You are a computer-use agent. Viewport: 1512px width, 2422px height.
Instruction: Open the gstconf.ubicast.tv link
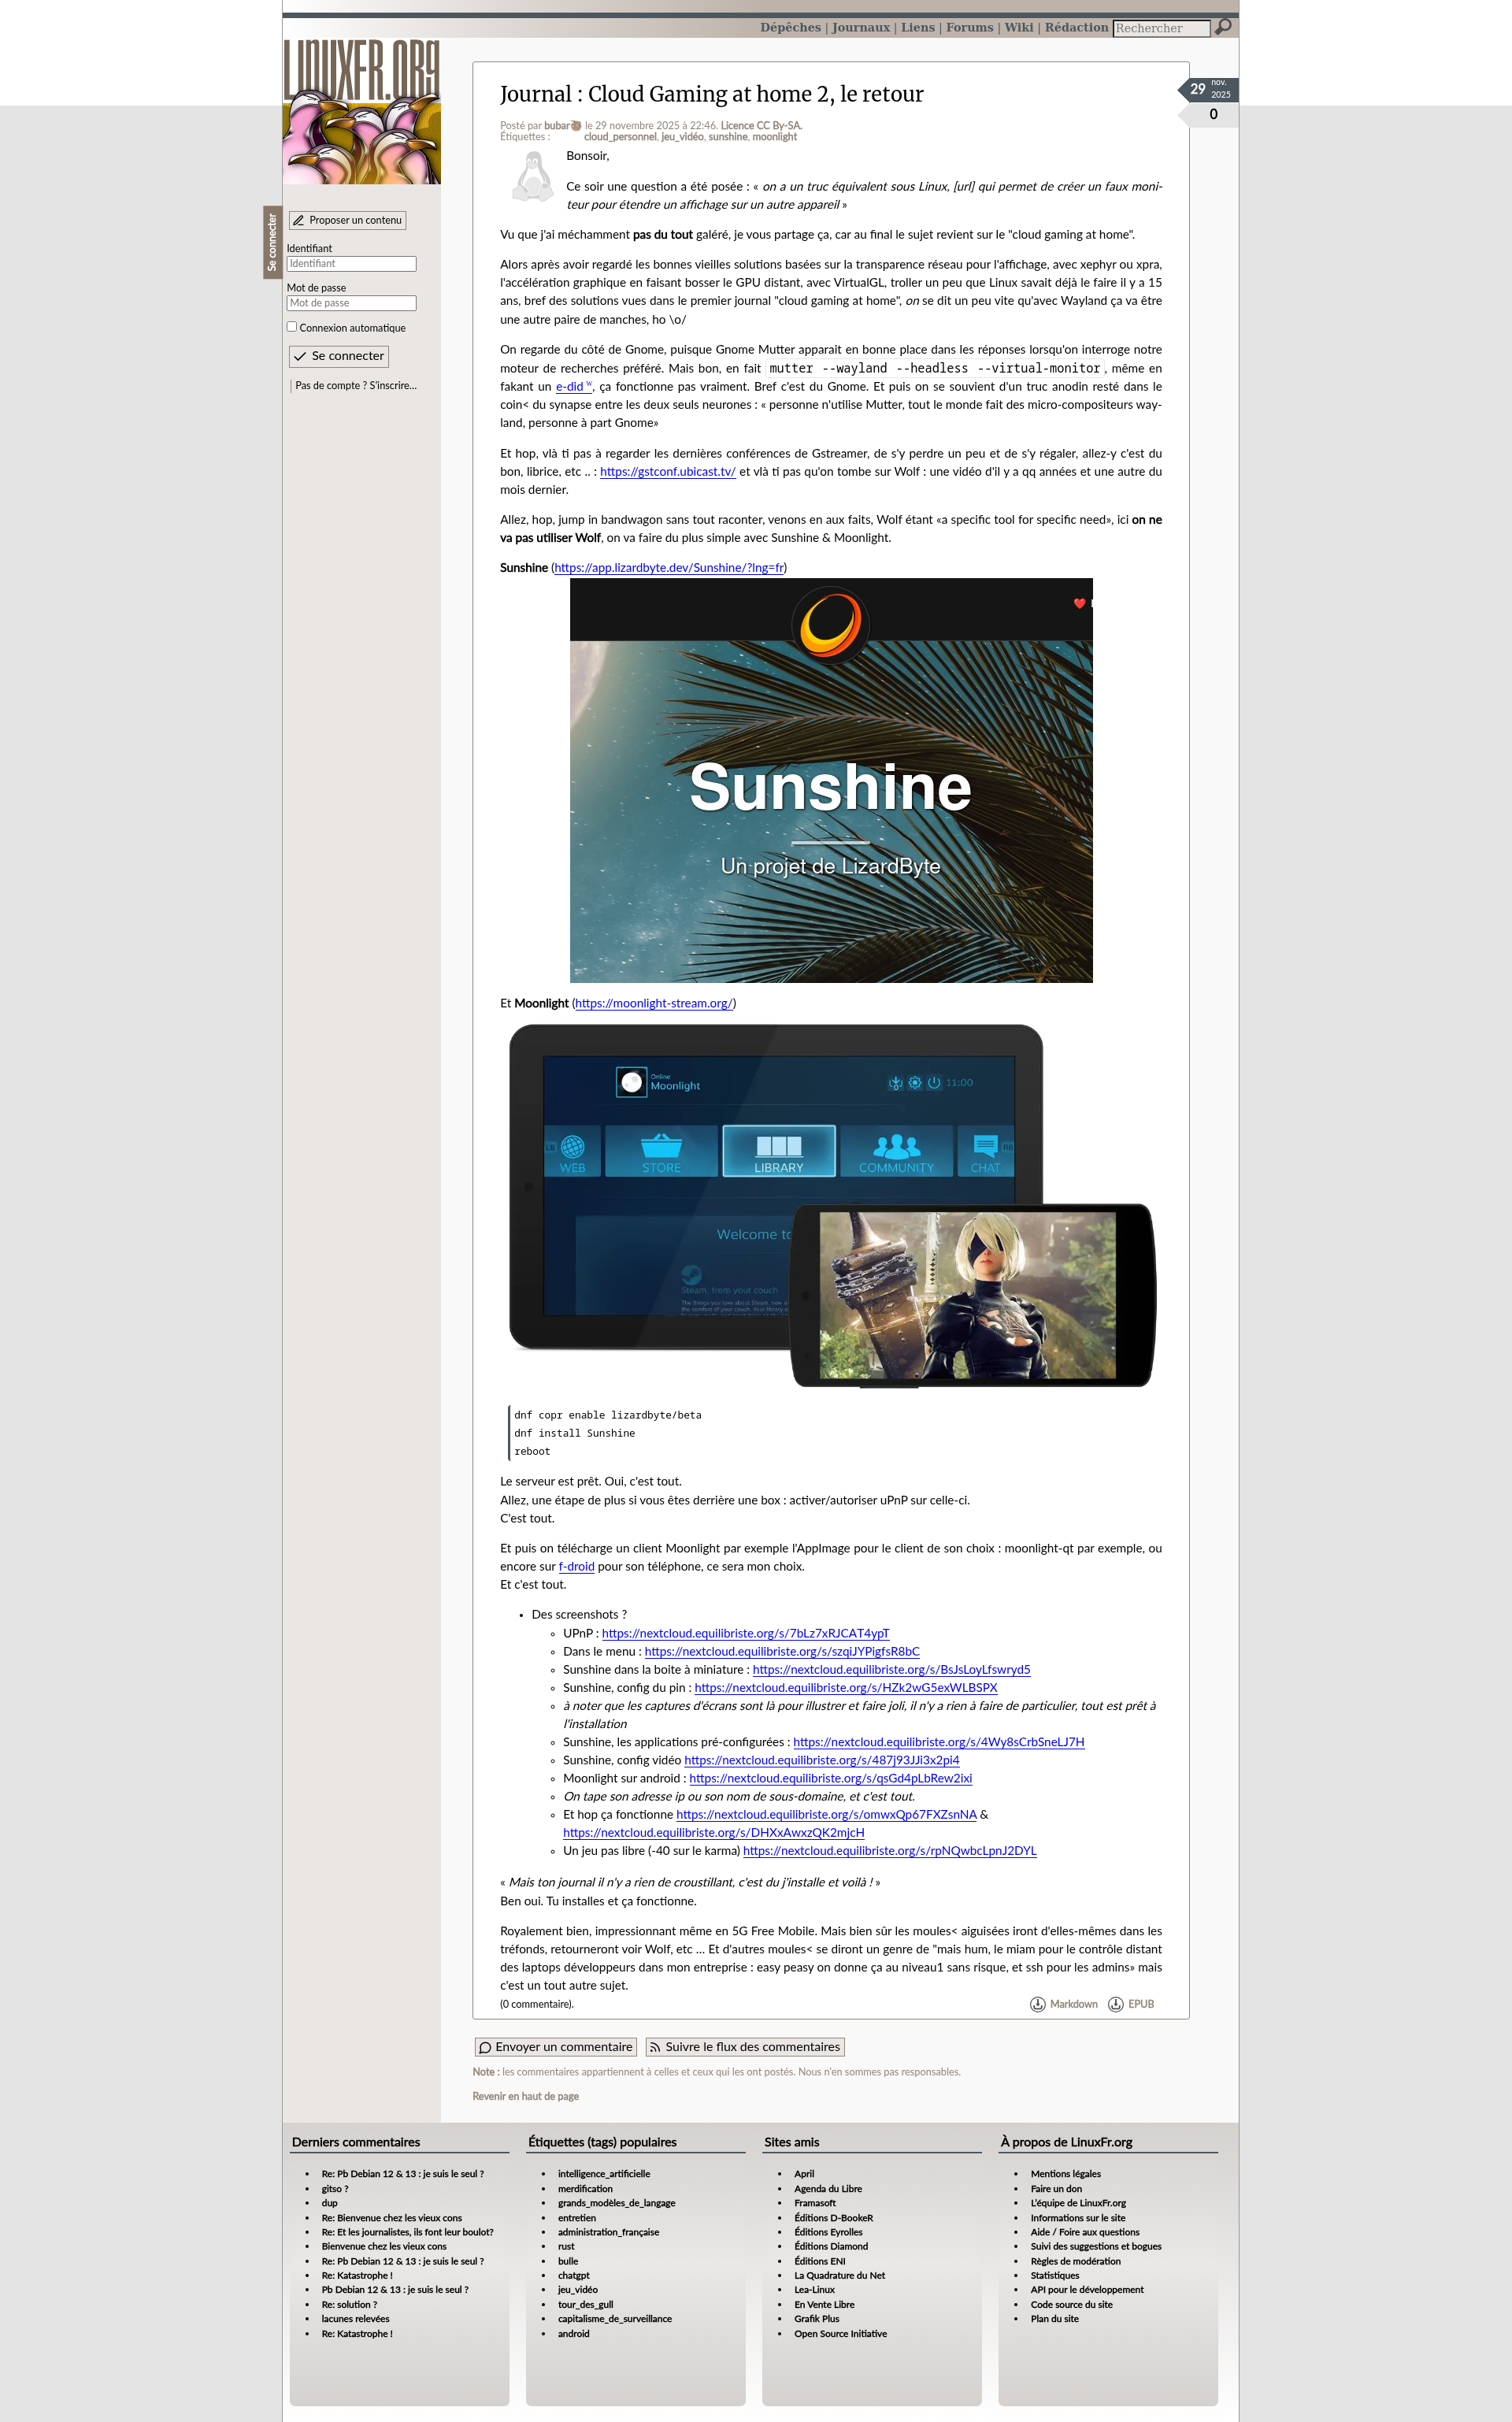coord(667,472)
